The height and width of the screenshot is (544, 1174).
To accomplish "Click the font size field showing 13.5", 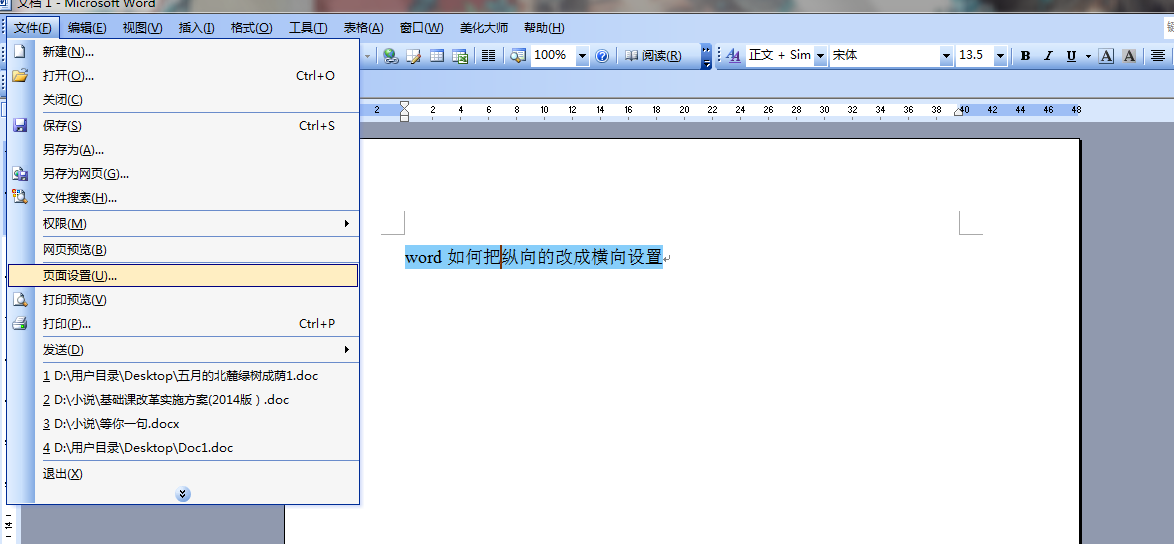I will [x=975, y=55].
